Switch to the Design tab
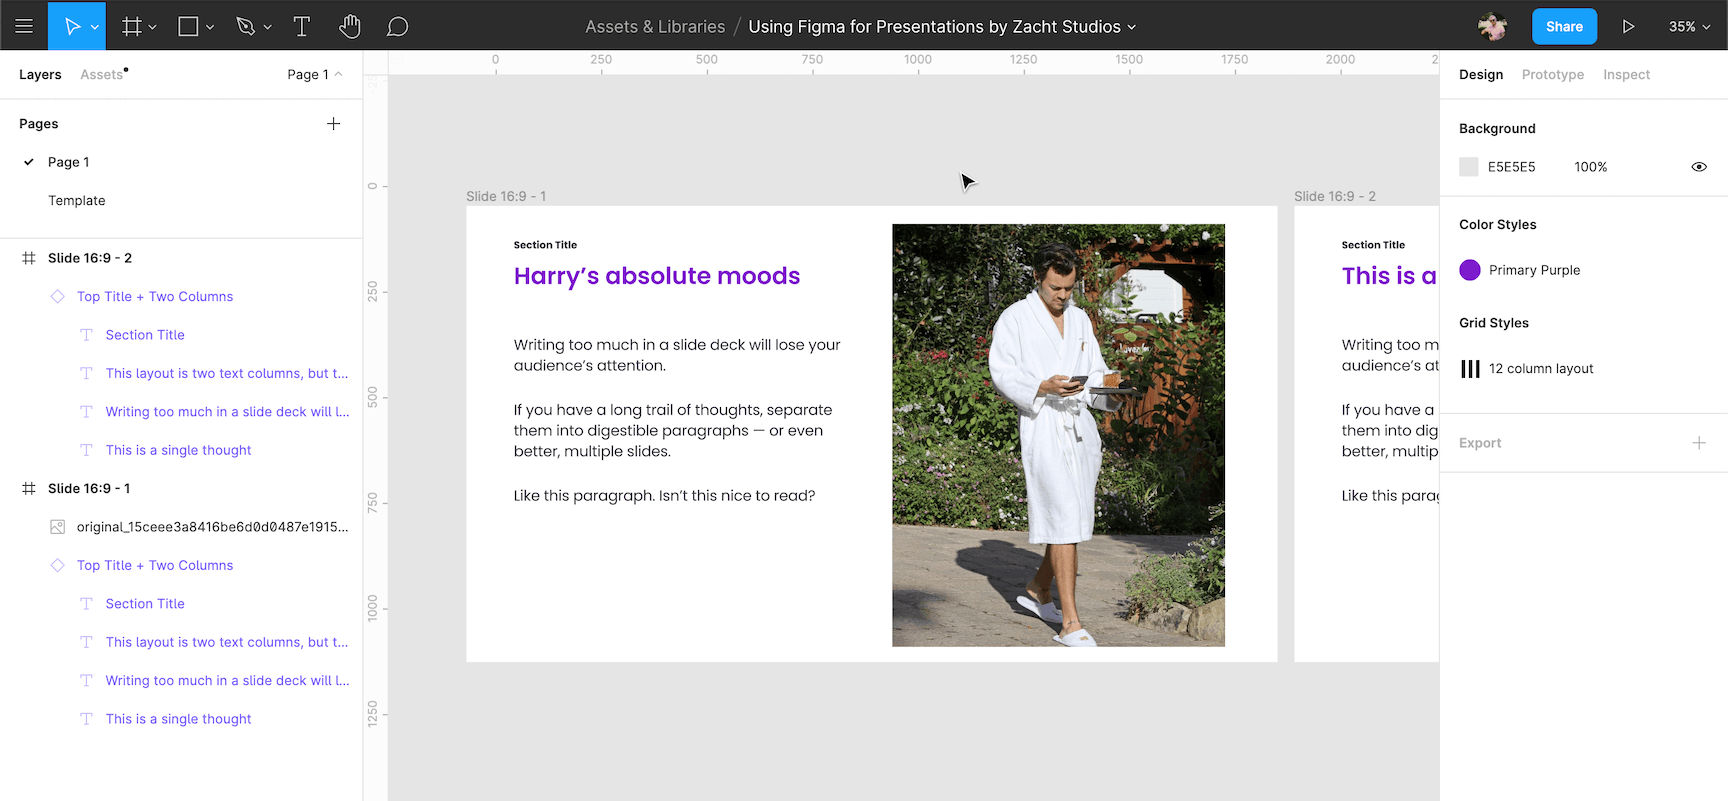Screen dimensions: 1728x801 click(1481, 74)
